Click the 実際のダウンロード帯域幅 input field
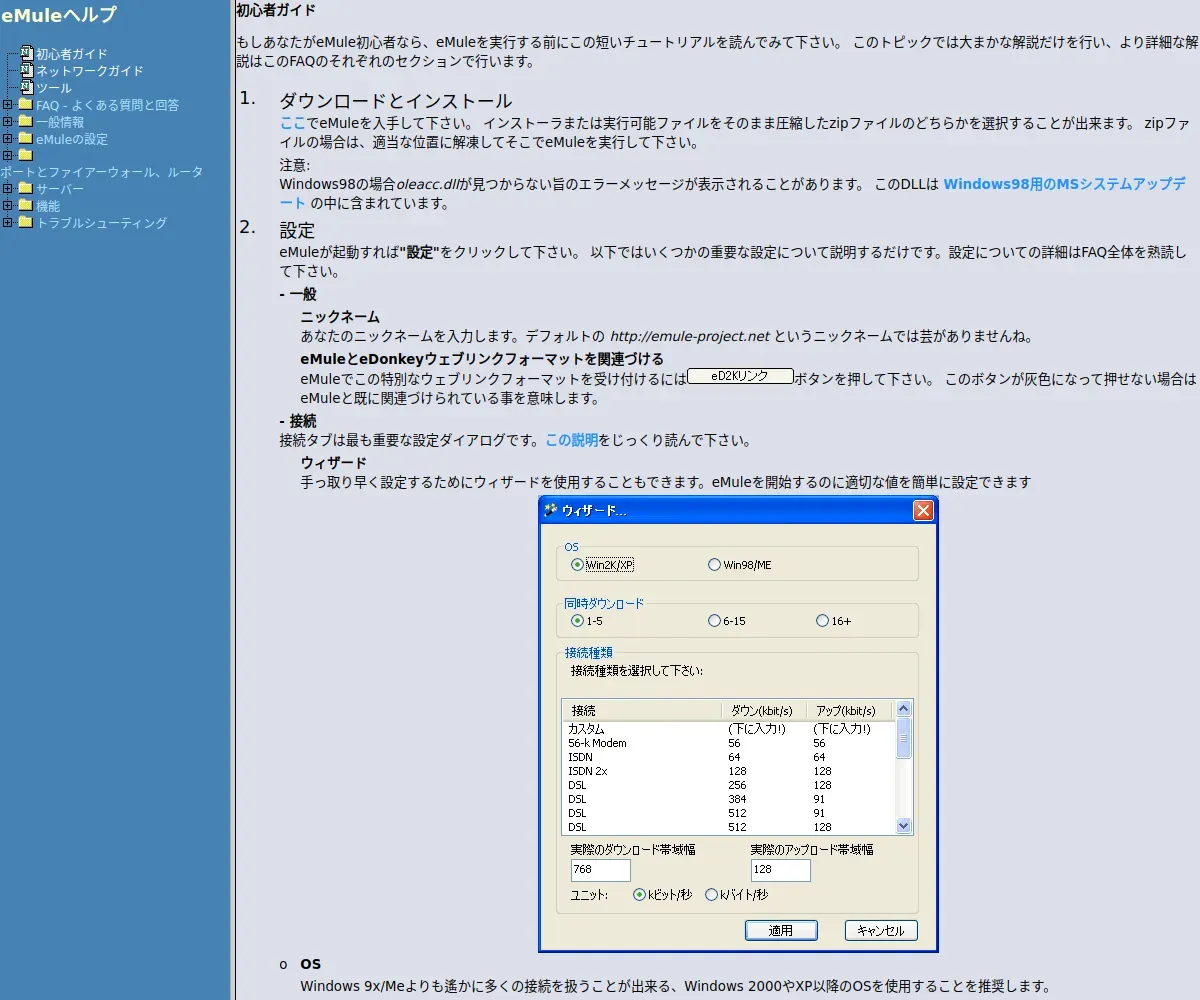The image size is (1200, 1000). click(600, 870)
